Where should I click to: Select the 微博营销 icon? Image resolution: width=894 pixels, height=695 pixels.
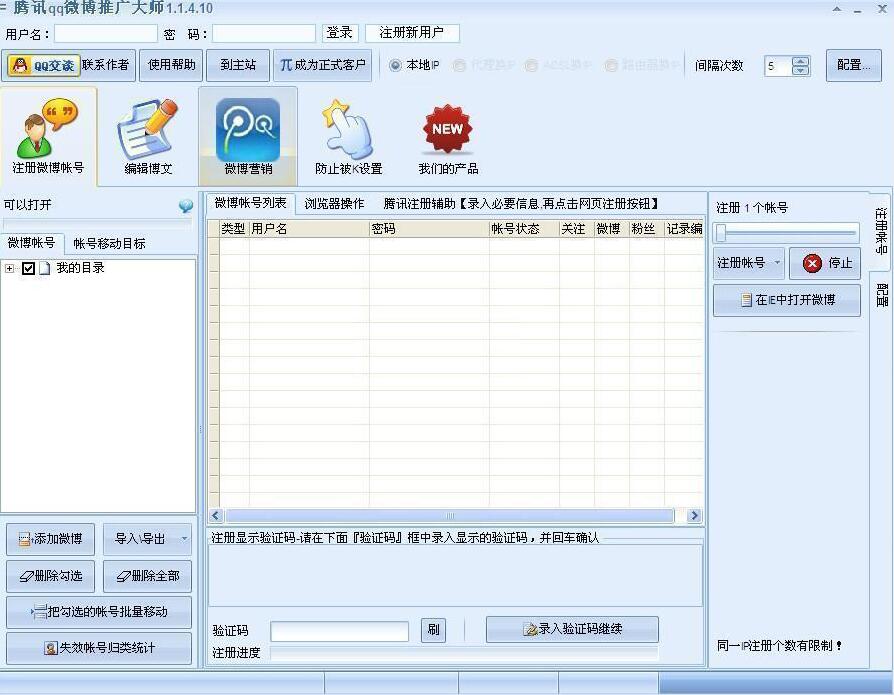tap(248, 137)
